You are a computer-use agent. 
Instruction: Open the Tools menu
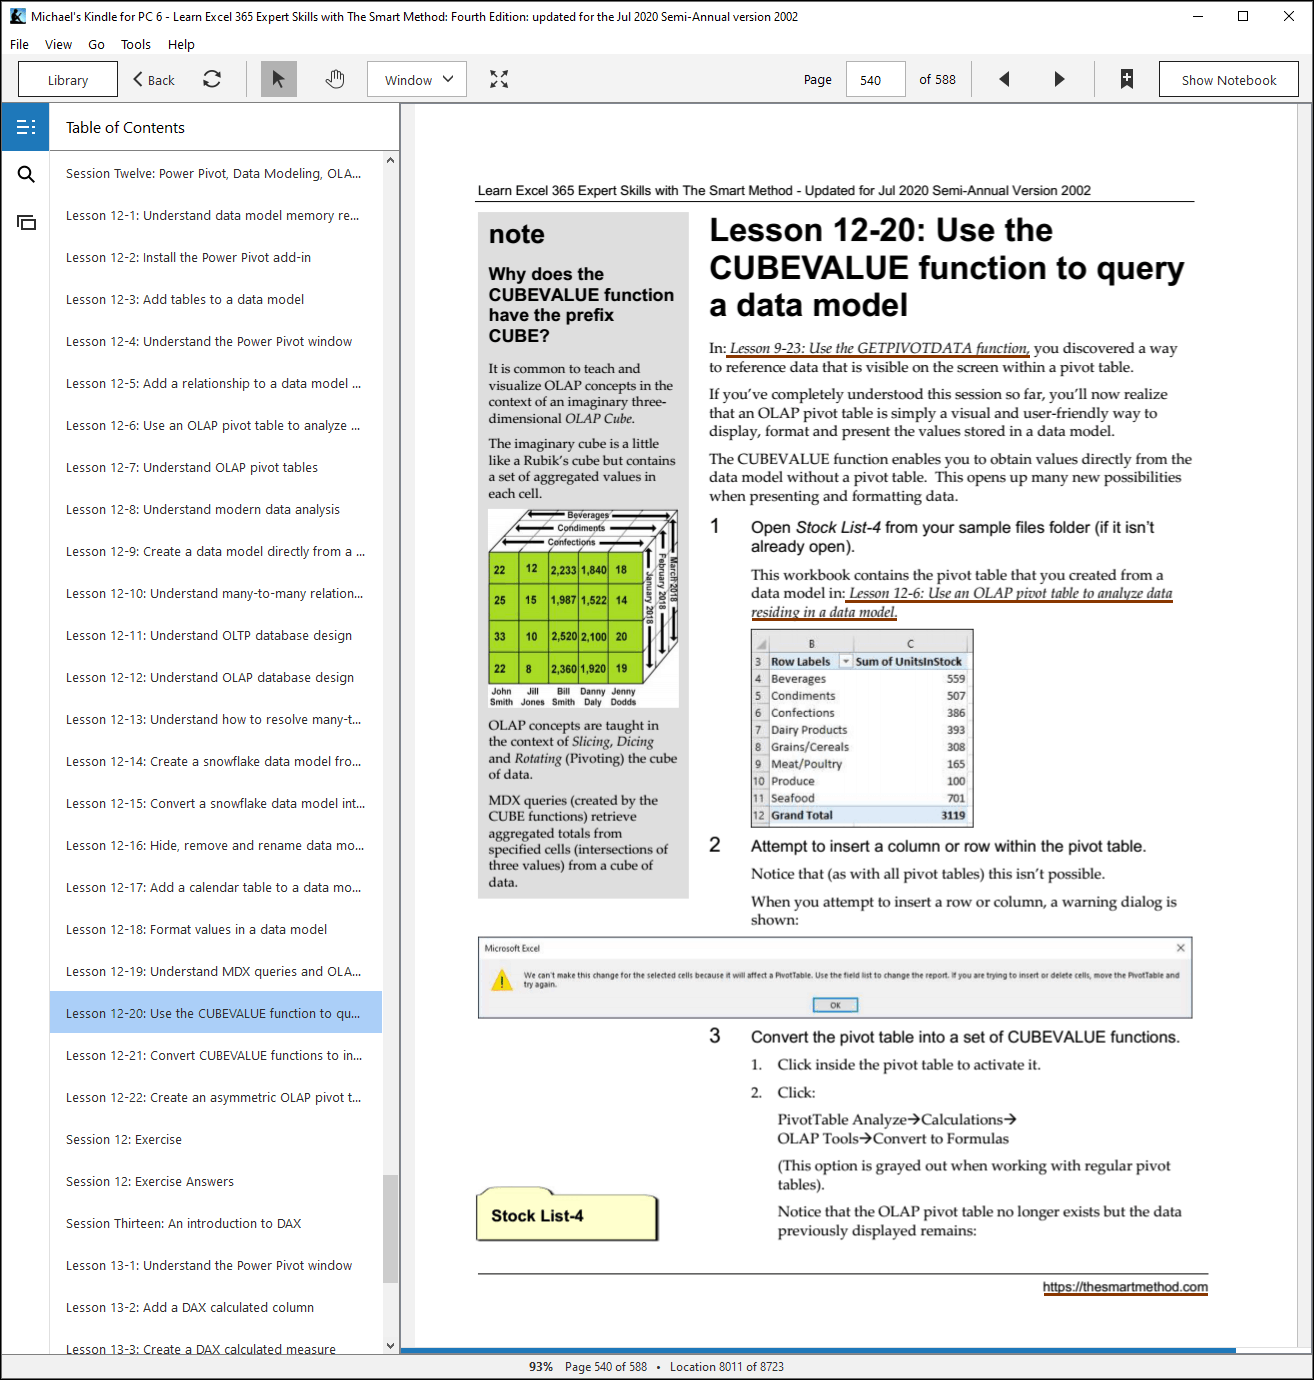(x=136, y=44)
